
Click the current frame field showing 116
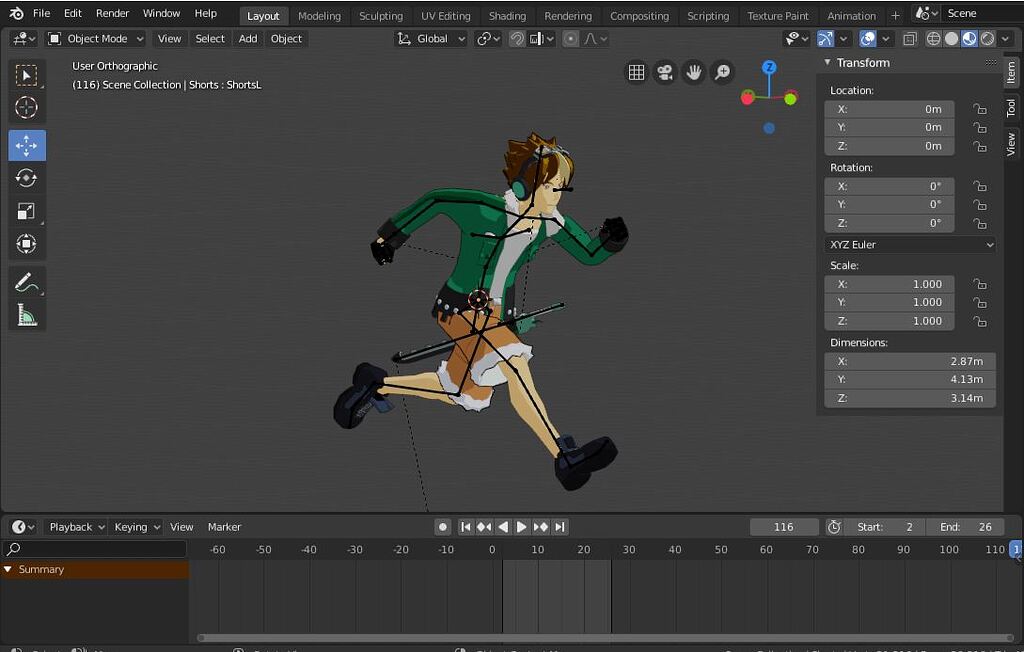point(784,526)
